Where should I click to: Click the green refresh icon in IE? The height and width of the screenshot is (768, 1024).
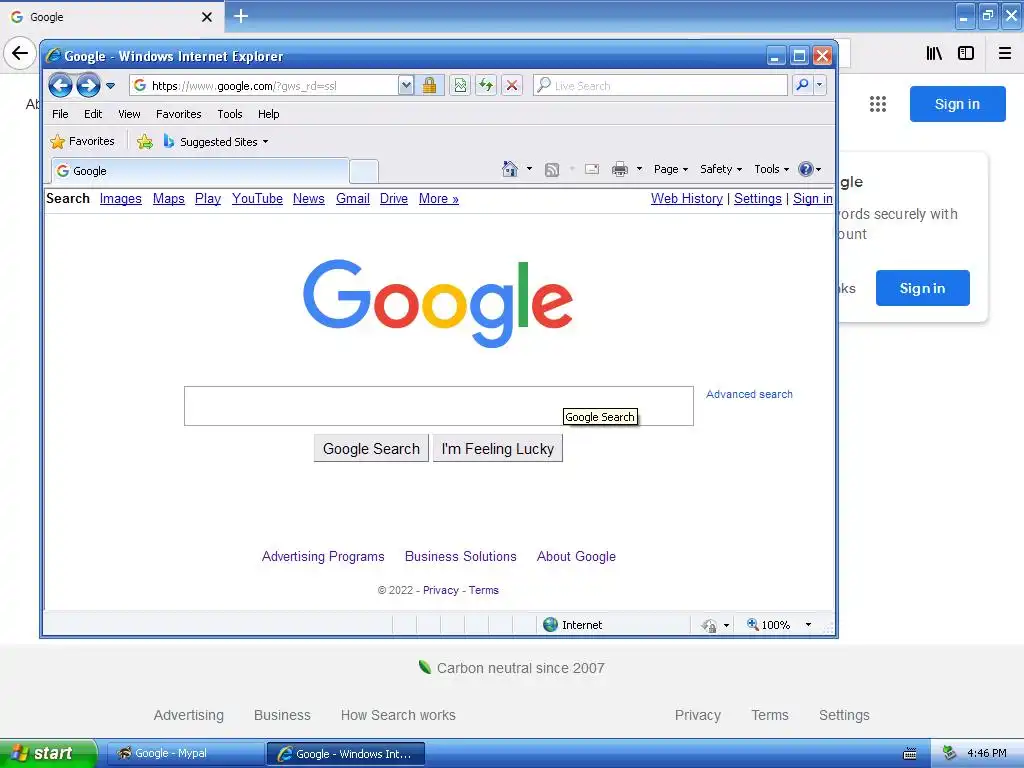coord(486,85)
